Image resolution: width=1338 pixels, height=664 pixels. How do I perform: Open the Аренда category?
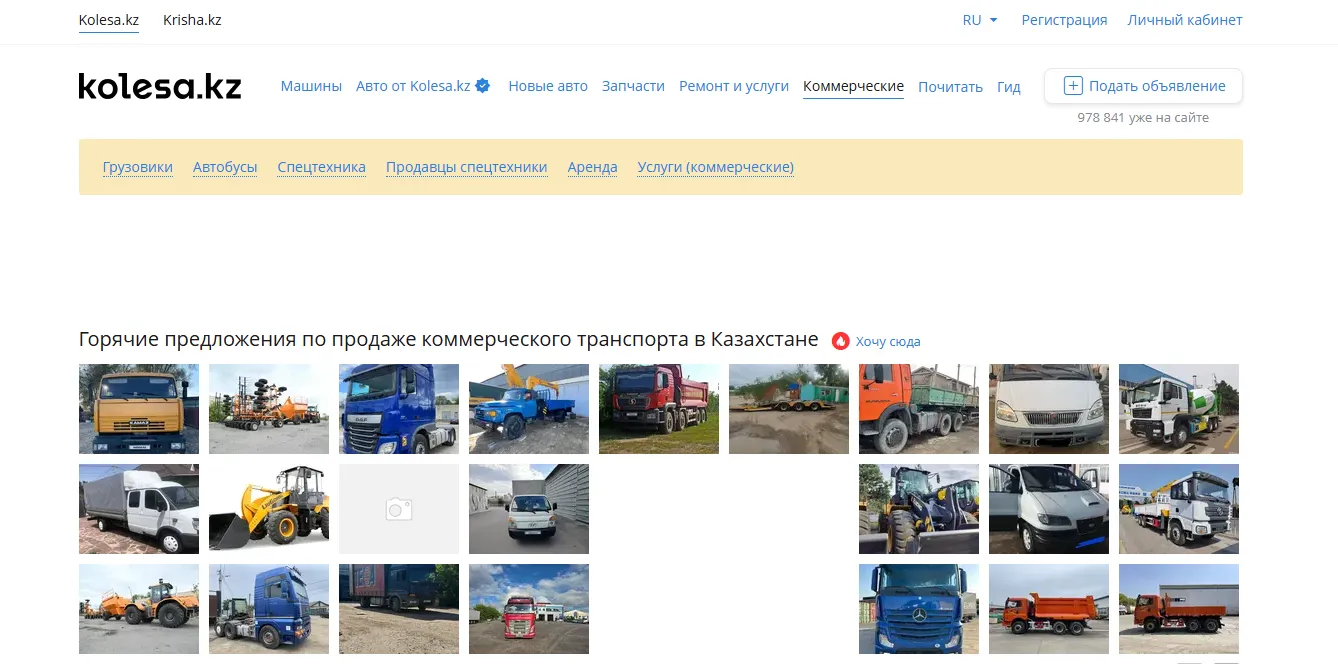click(x=592, y=167)
